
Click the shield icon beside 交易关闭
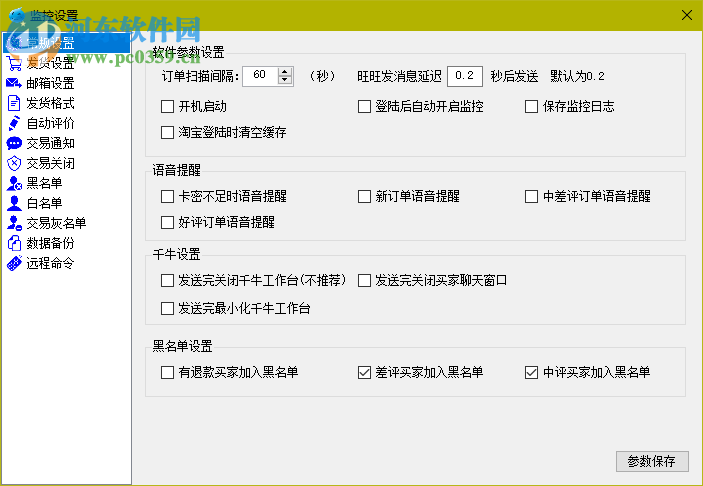coord(14,163)
